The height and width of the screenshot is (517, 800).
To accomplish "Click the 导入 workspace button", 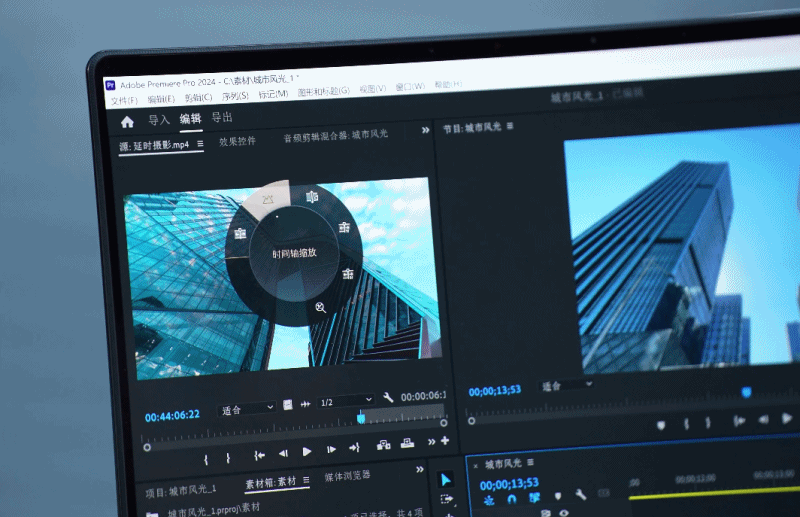I will pos(159,120).
